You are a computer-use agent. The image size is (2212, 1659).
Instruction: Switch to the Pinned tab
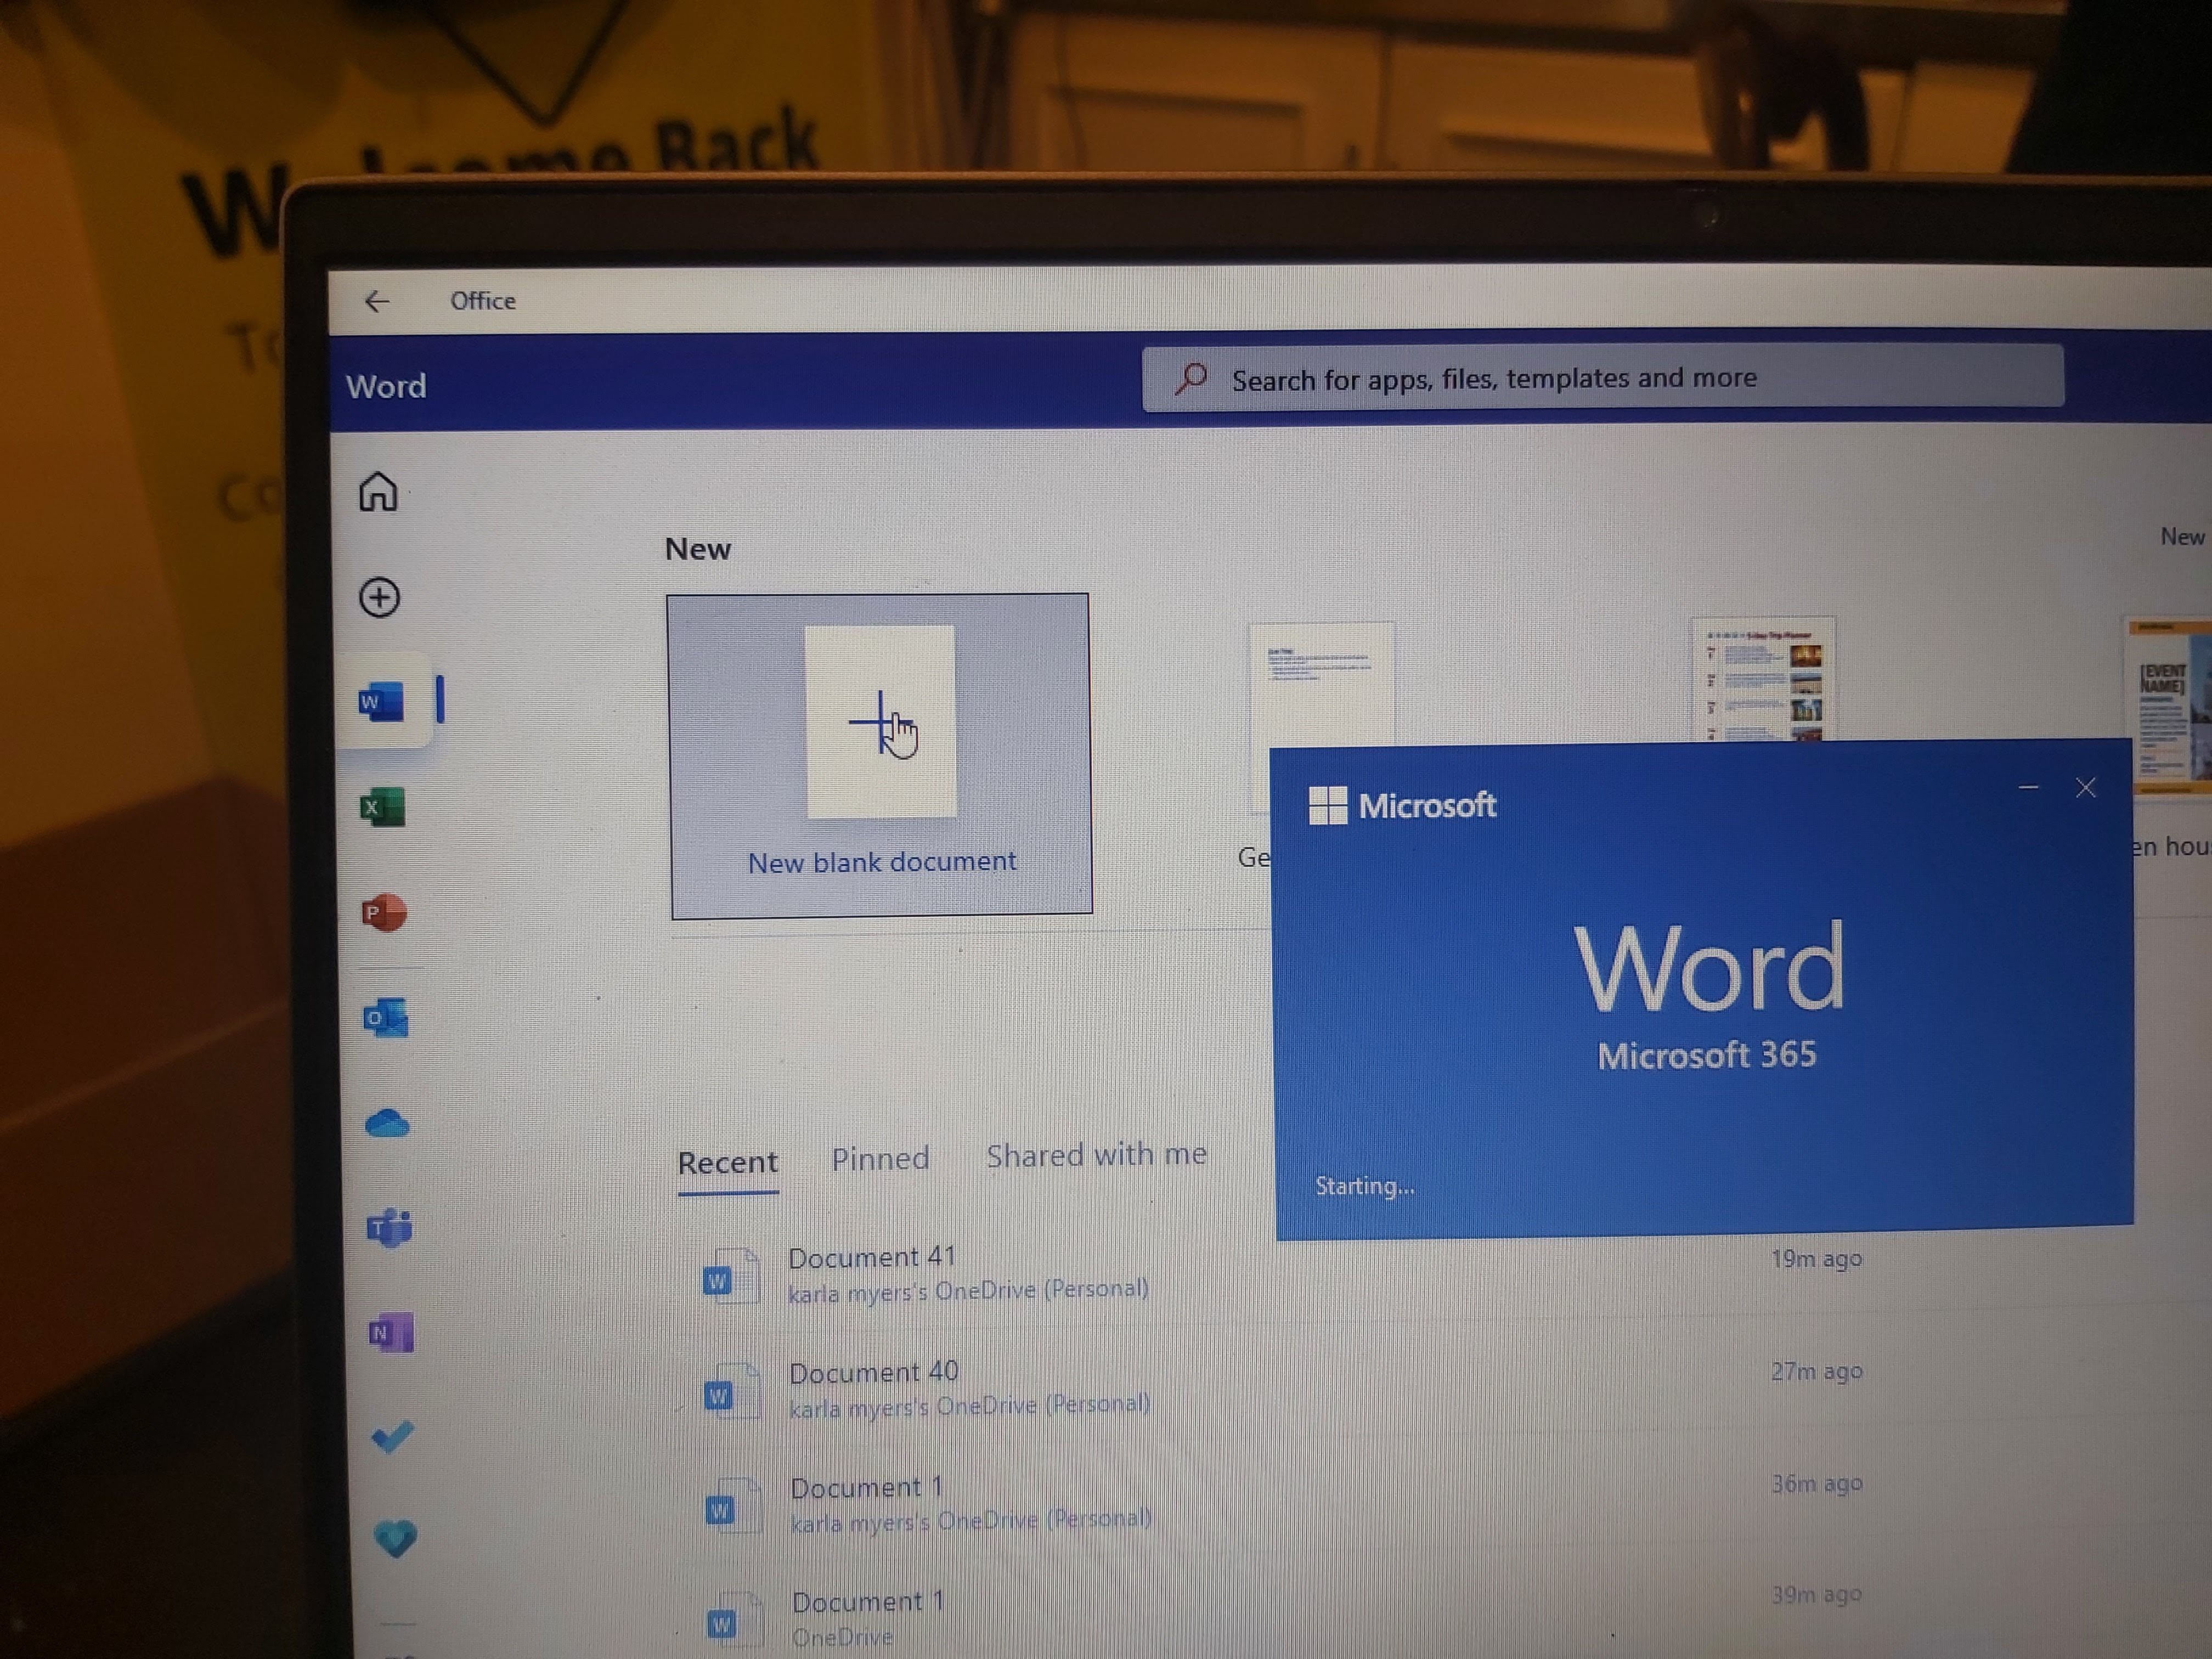[x=880, y=1159]
